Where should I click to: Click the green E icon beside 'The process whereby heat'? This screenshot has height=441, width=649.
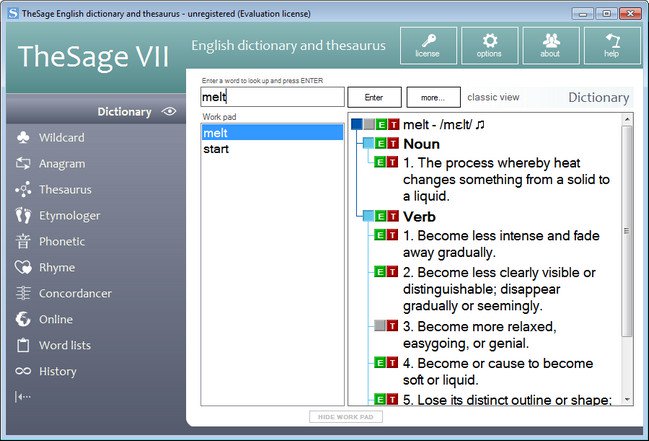[x=380, y=161]
